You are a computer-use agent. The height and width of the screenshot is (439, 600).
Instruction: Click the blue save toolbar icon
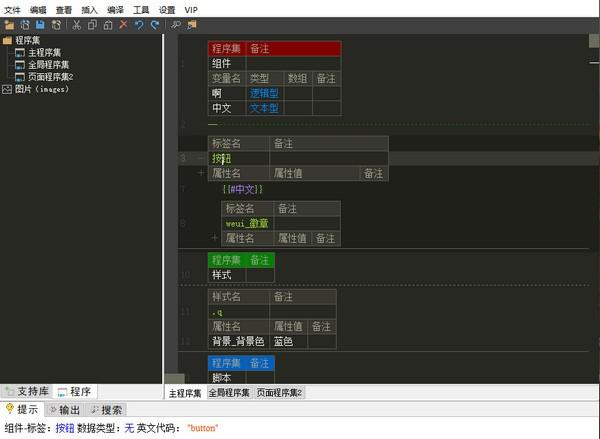[40, 25]
